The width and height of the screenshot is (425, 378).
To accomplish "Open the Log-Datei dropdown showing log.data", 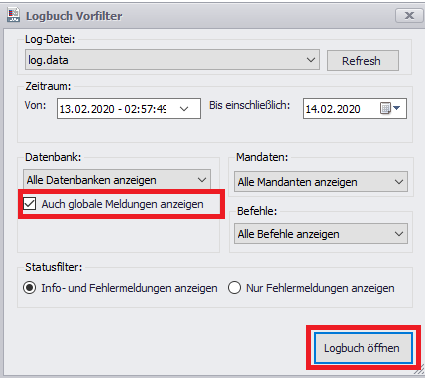I will (x=172, y=60).
